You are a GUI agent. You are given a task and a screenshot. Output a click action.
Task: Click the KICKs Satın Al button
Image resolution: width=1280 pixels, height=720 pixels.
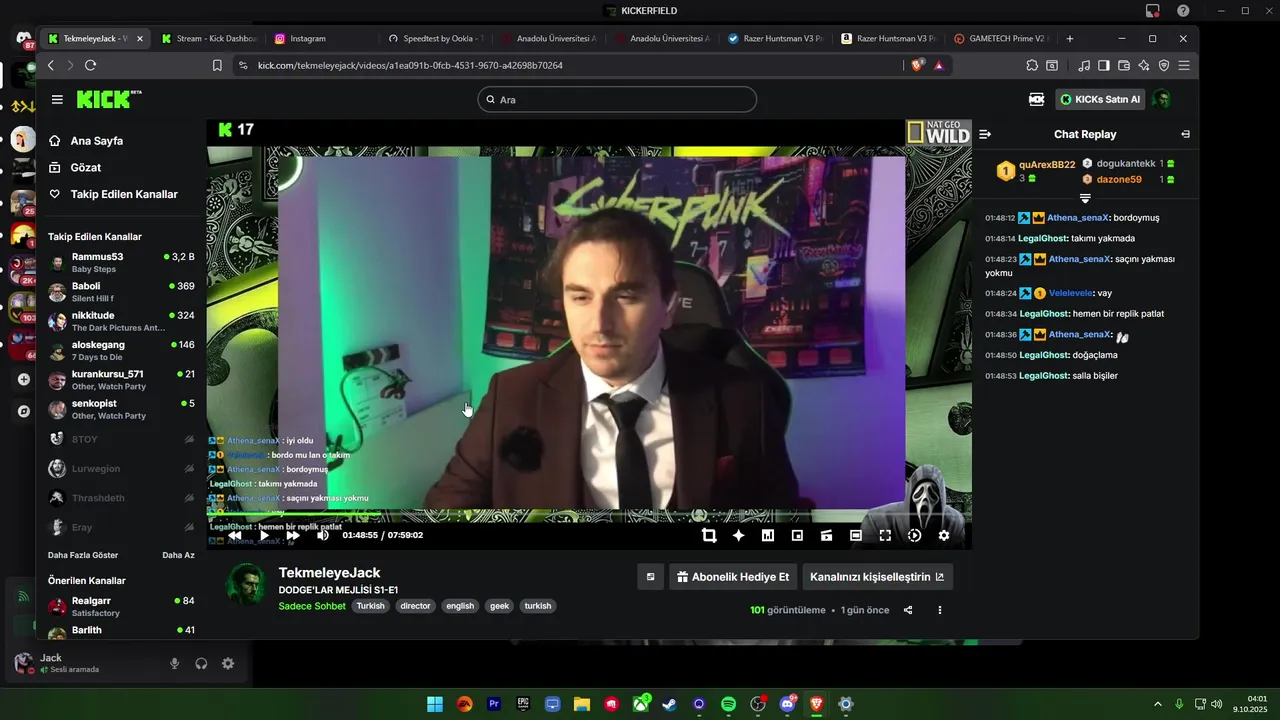click(x=1100, y=100)
